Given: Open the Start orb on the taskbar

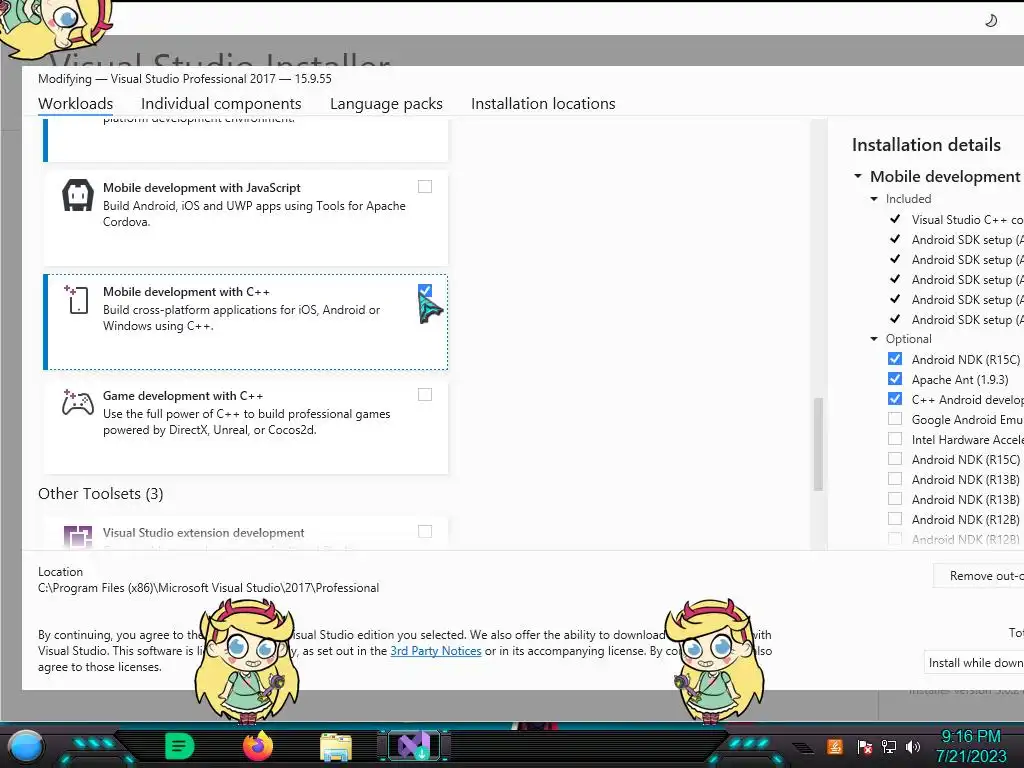Looking at the screenshot, I should tap(25, 746).
